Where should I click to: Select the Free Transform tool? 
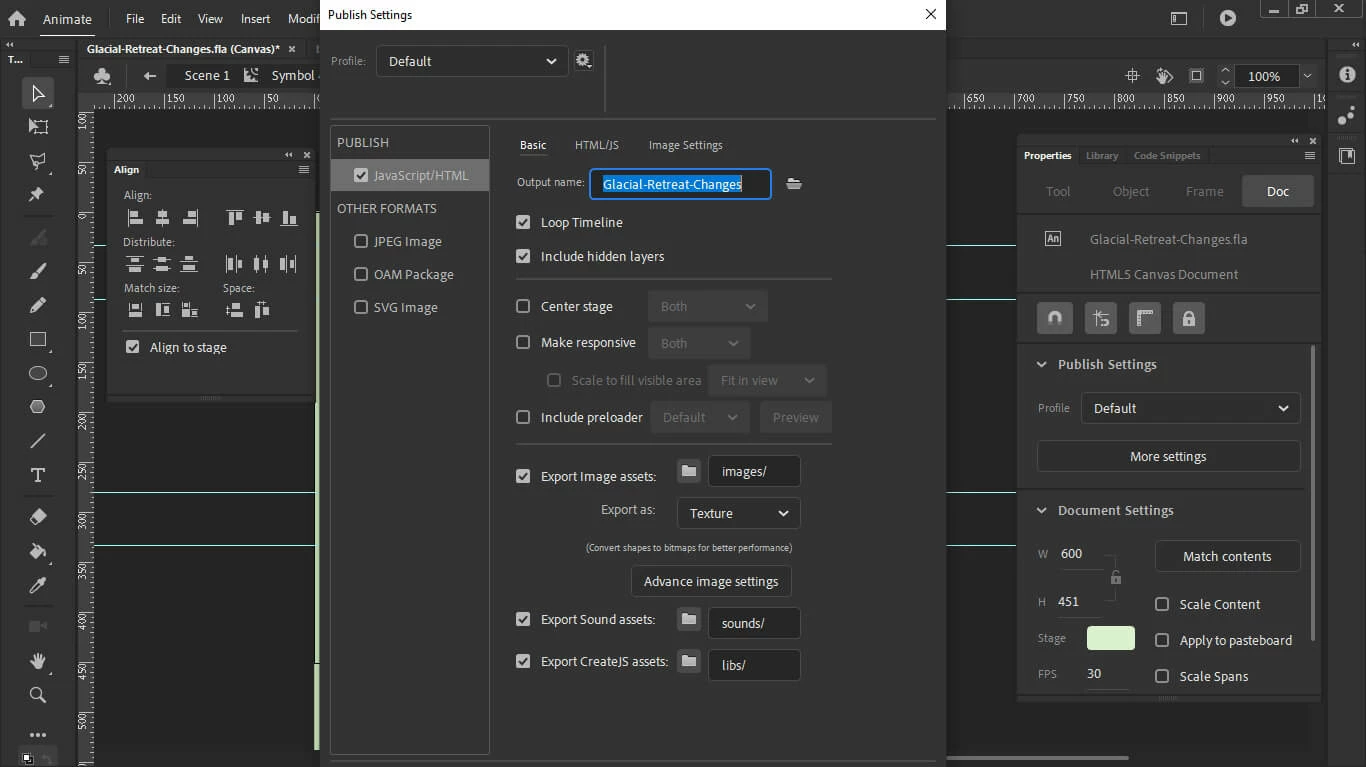point(38,127)
